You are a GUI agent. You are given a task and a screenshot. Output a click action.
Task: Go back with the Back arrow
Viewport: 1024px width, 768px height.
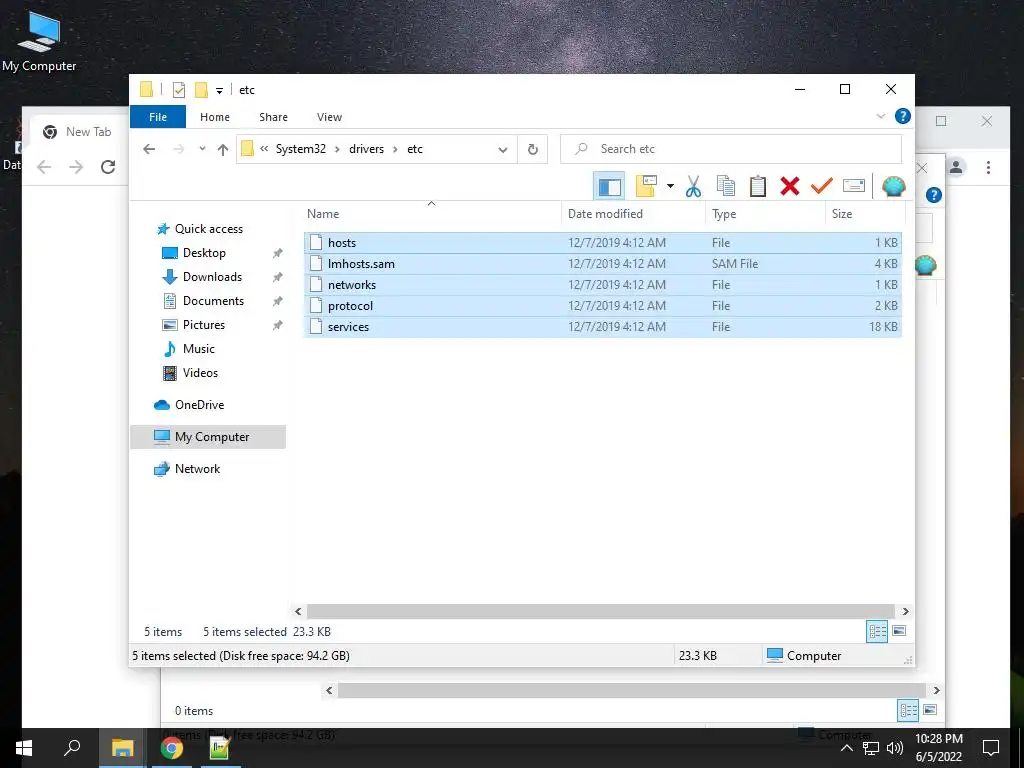pyautogui.click(x=149, y=149)
